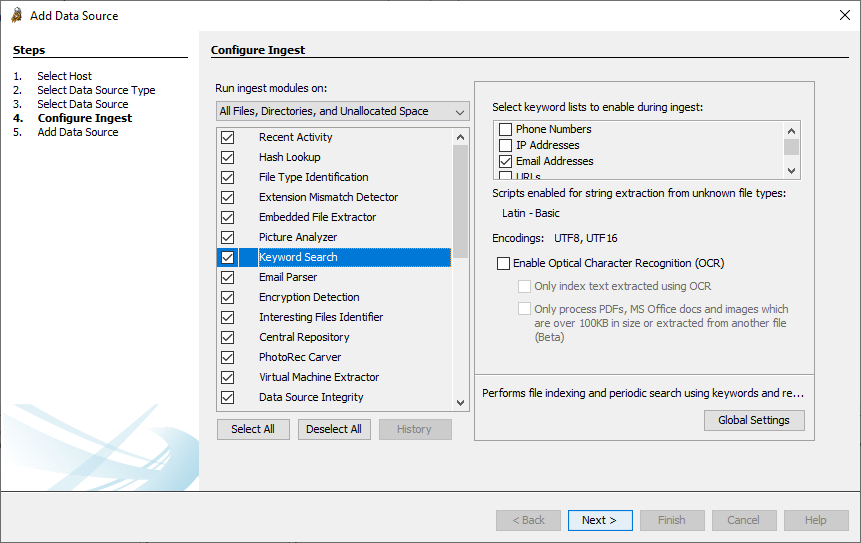Select the Recent Activity module name
This screenshot has width=861, height=543.
pyautogui.click(x=295, y=137)
